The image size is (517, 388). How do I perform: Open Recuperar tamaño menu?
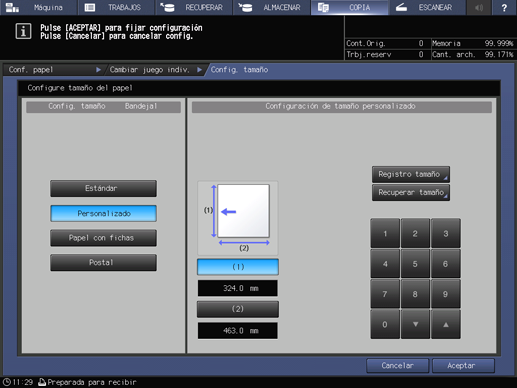[x=411, y=192]
